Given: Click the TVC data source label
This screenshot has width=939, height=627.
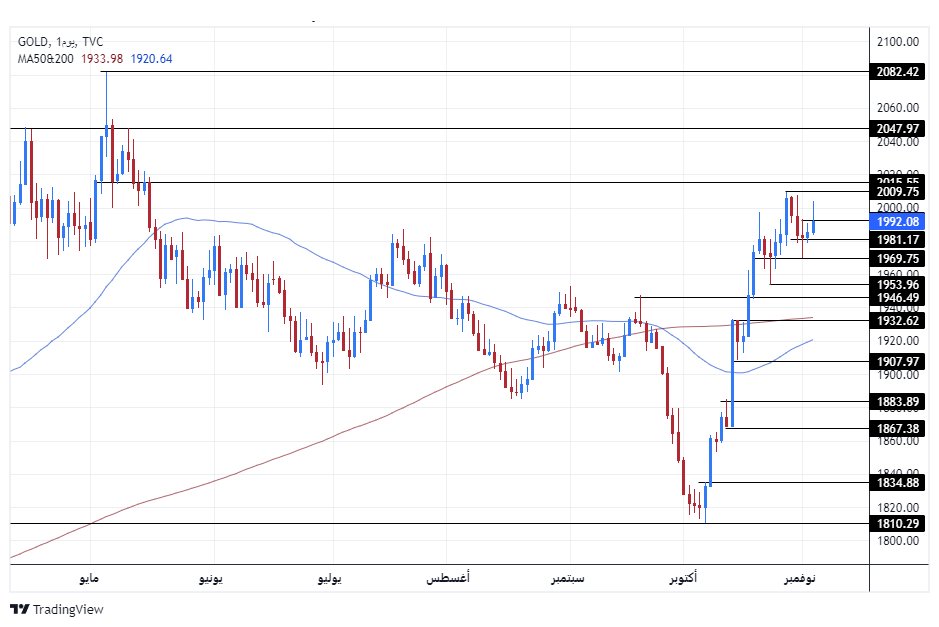Looking at the screenshot, I should pos(93,42).
